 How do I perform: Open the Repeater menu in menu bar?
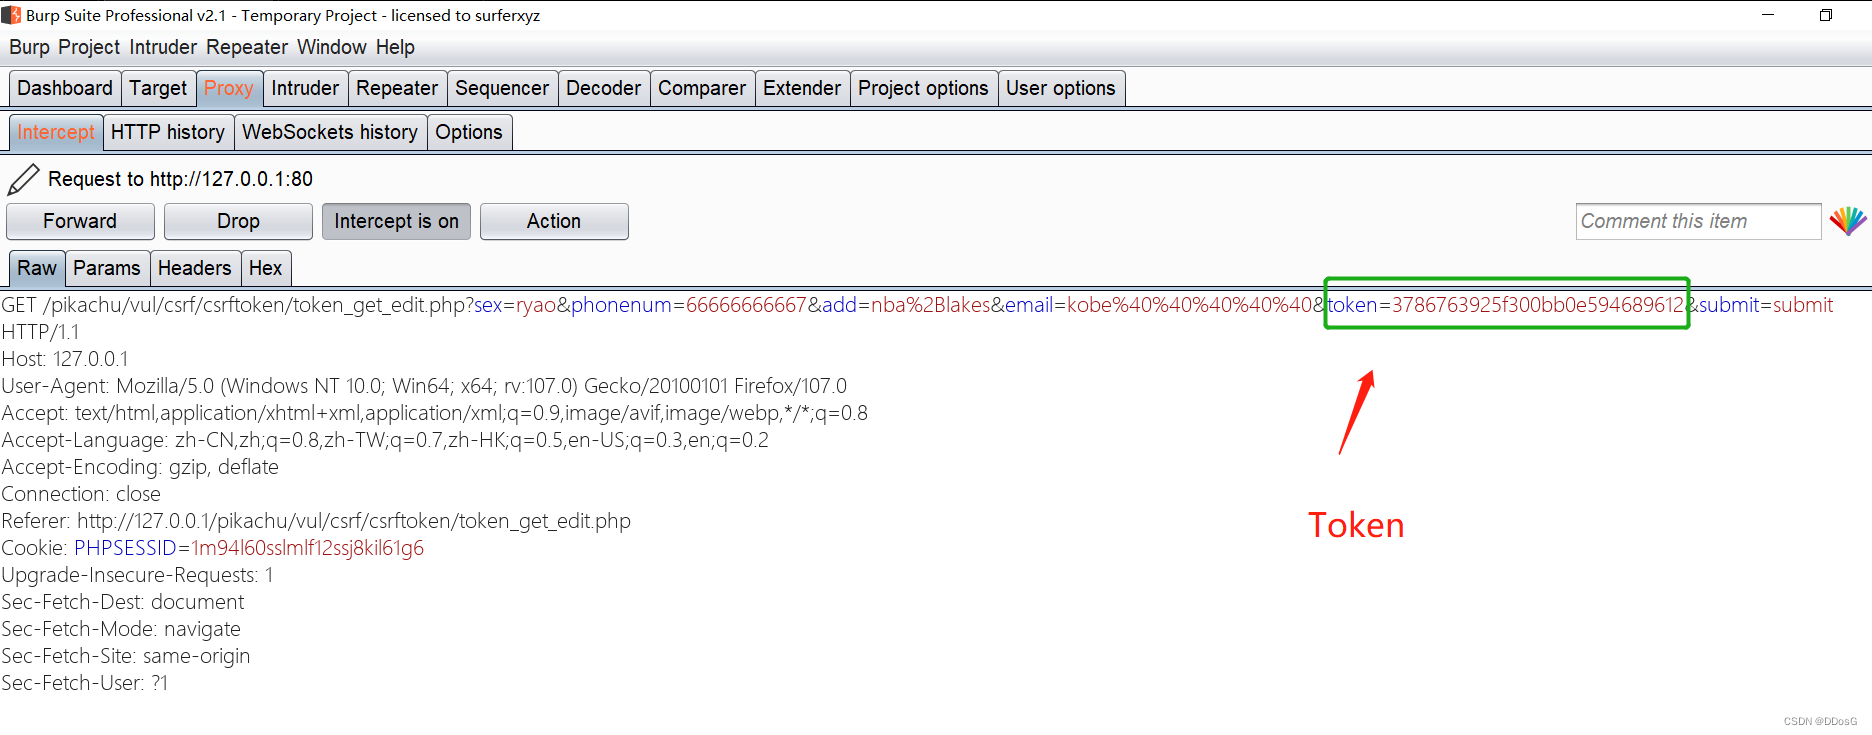[247, 47]
